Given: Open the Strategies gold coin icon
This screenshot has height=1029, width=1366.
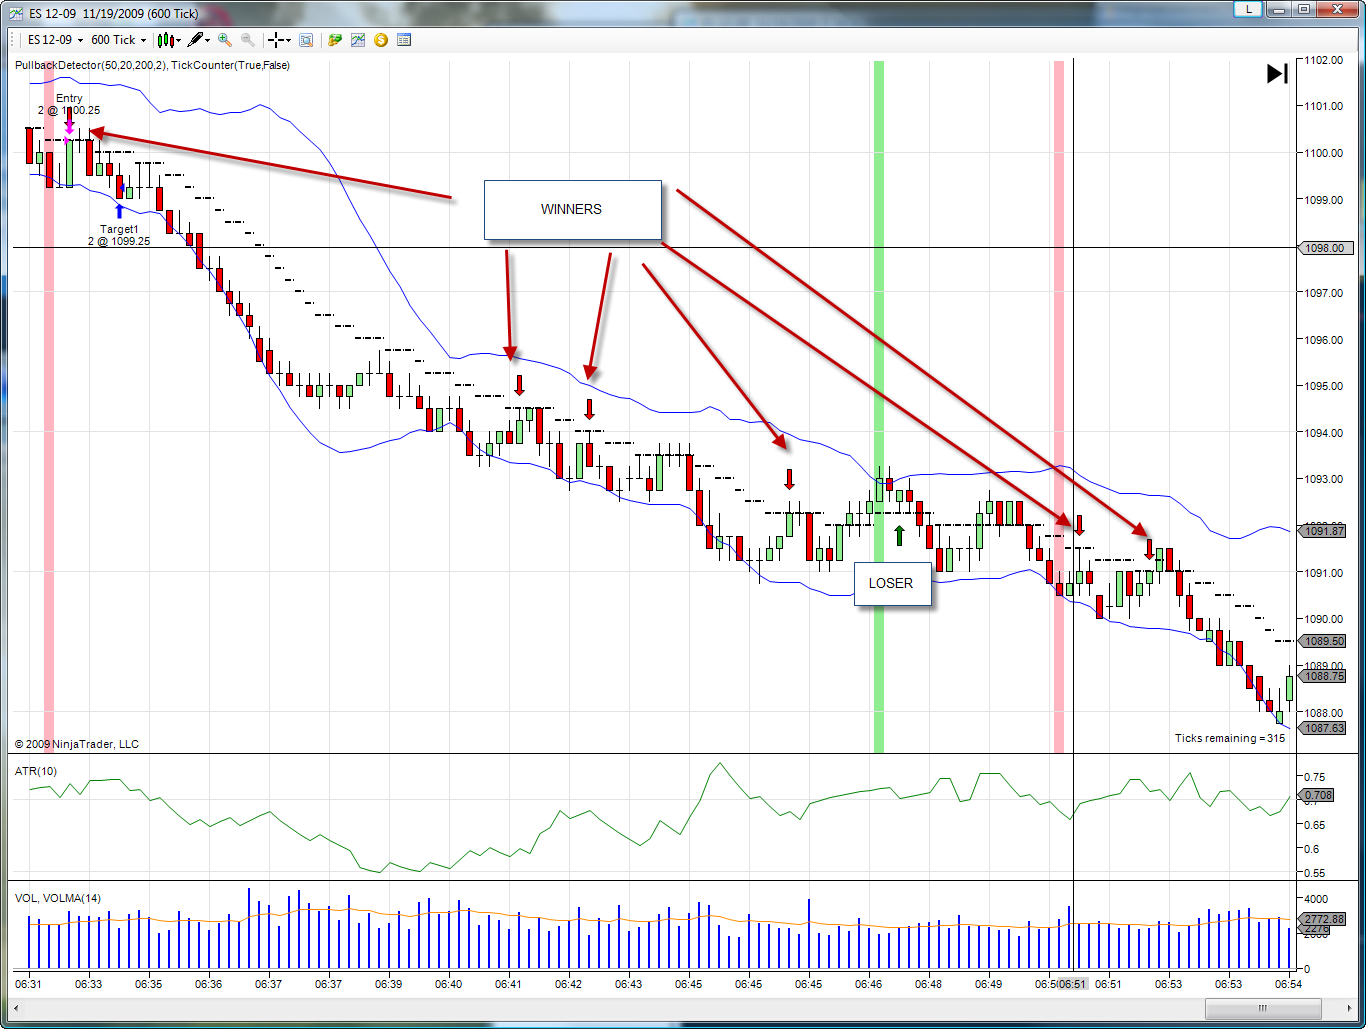Looking at the screenshot, I should pyautogui.click(x=381, y=40).
